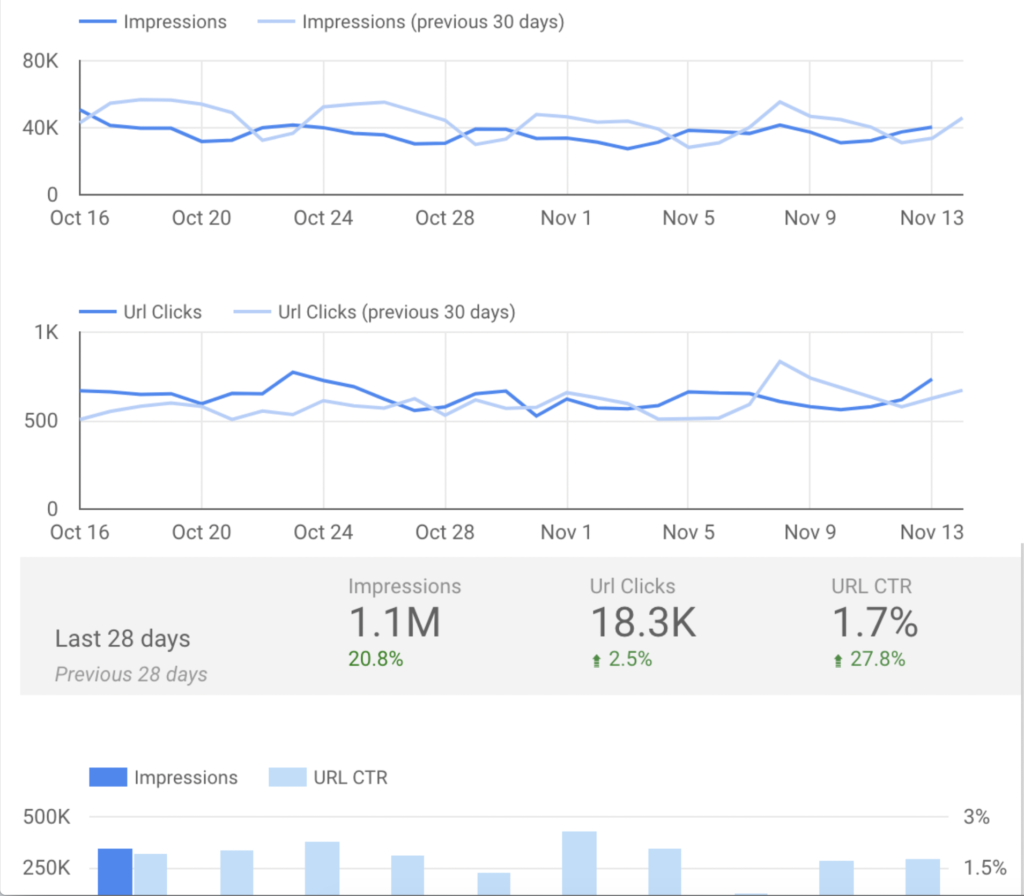Click the 1K axis label of the Url Clicks chart

coord(46,333)
